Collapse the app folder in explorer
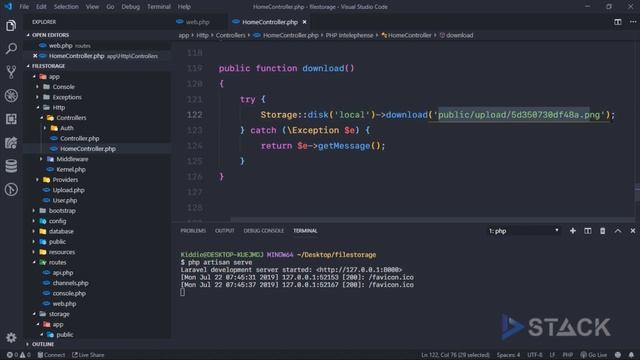640x360 pixels. [x=54, y=77]
